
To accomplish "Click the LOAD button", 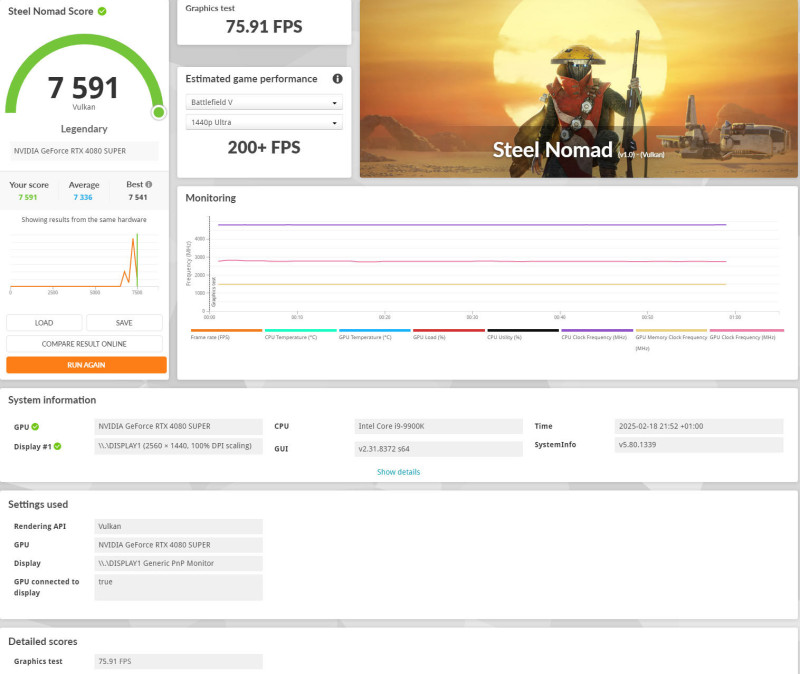I will [44, 323].
